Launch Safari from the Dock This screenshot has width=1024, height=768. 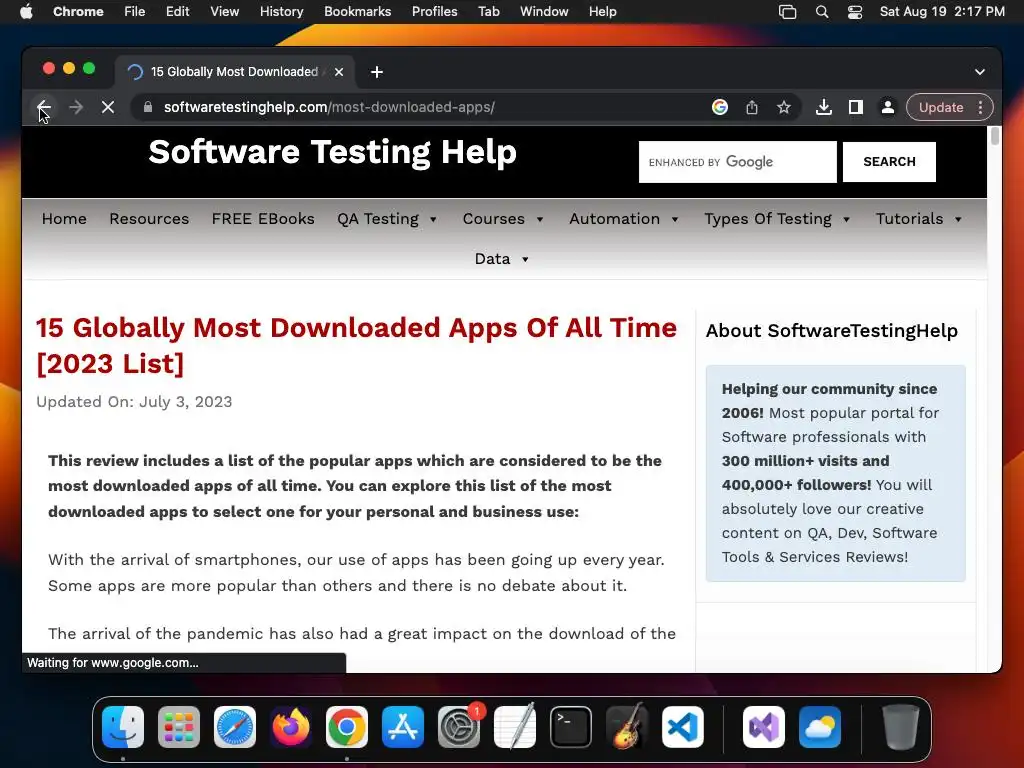pos(235,727)
